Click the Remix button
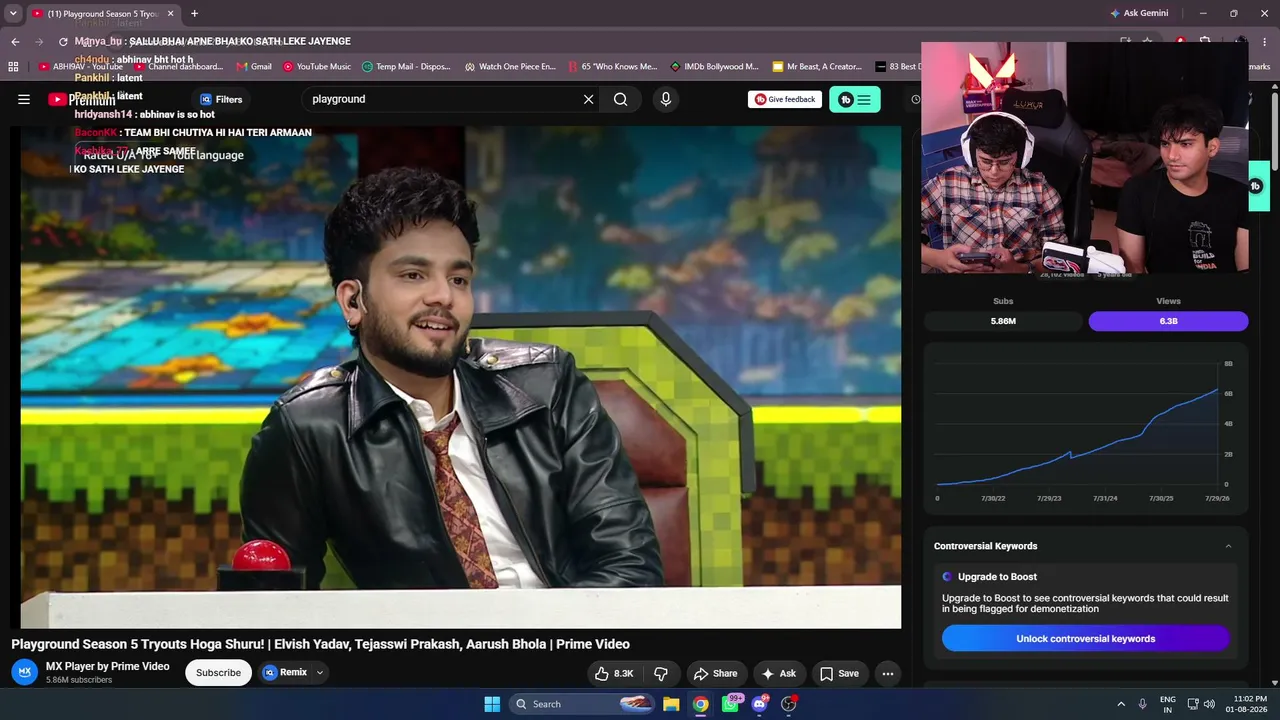 pyautogui.click(x=285, y=673)
